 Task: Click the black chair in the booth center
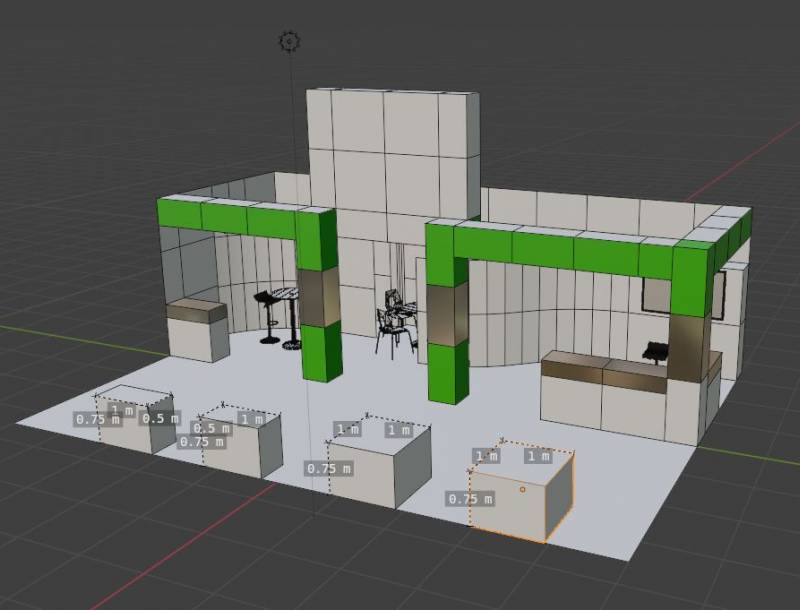point(395,325)
